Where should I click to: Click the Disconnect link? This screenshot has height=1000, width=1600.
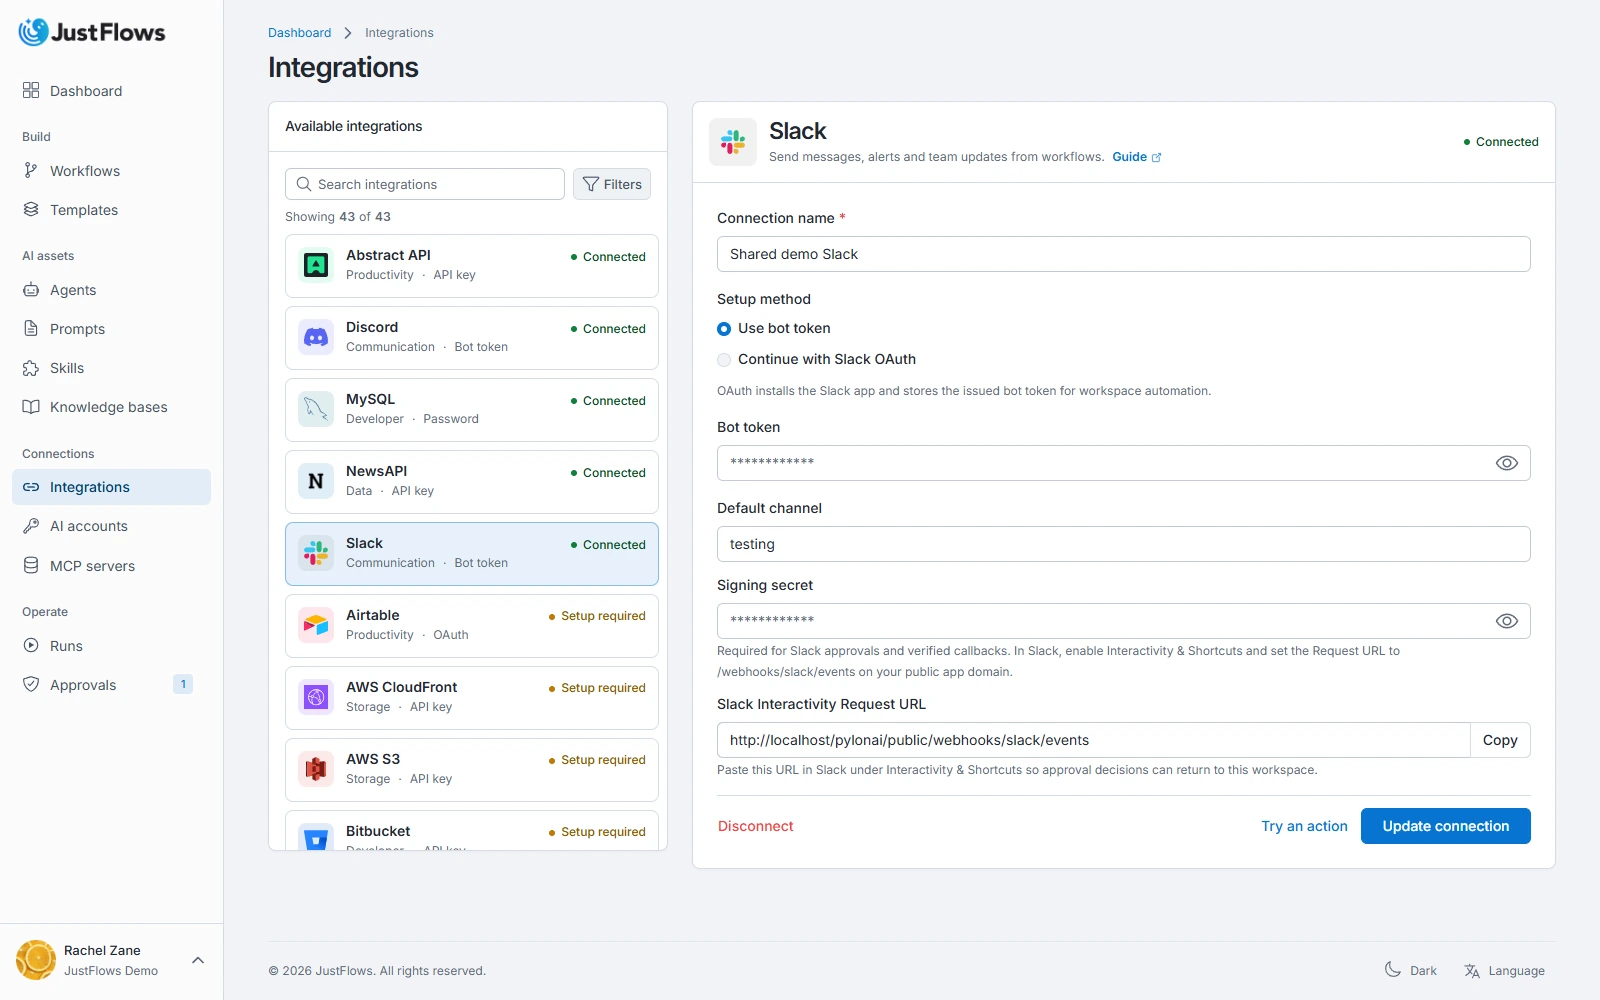pyautogui.click(x=755, y=826)
